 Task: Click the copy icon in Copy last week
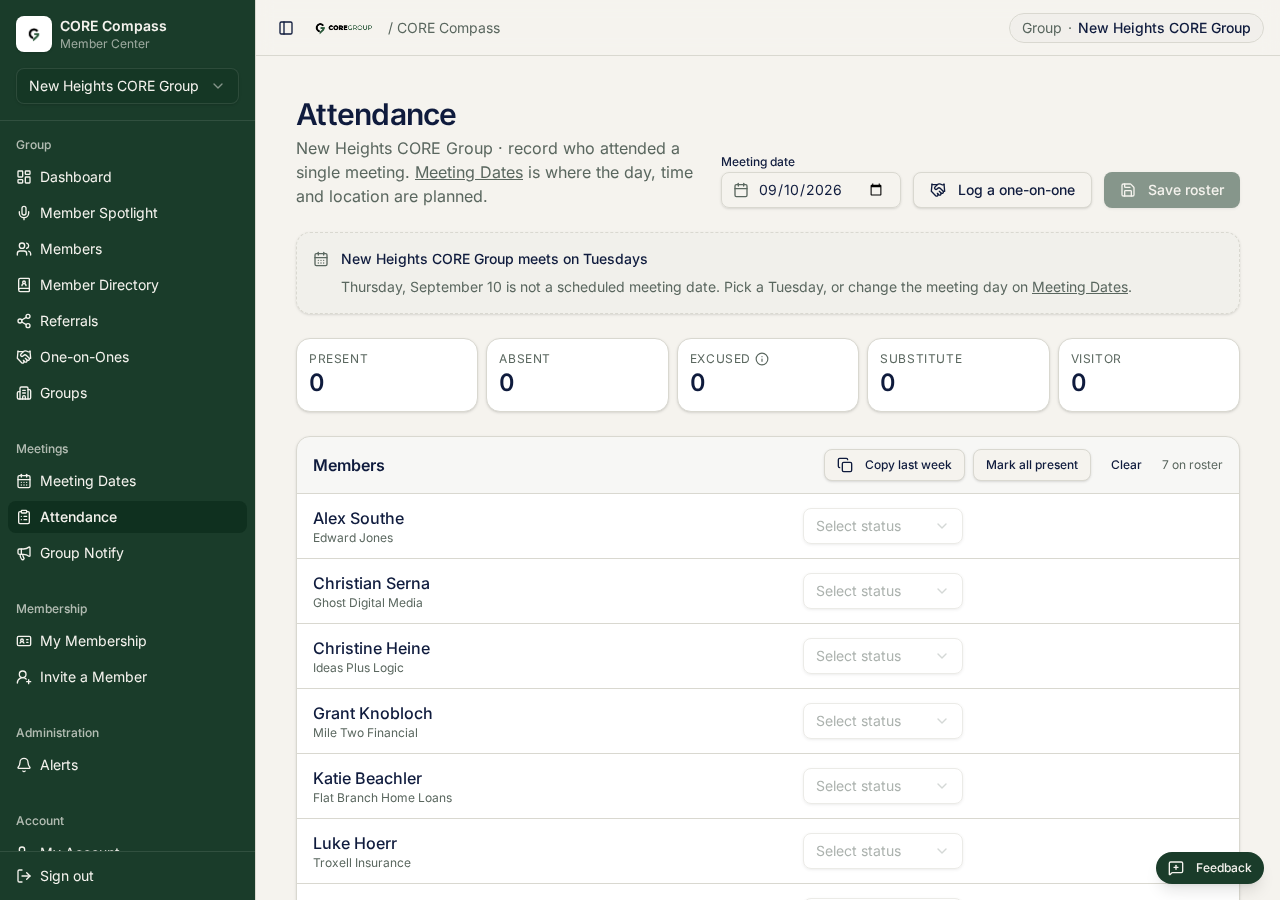coord(845,465)
